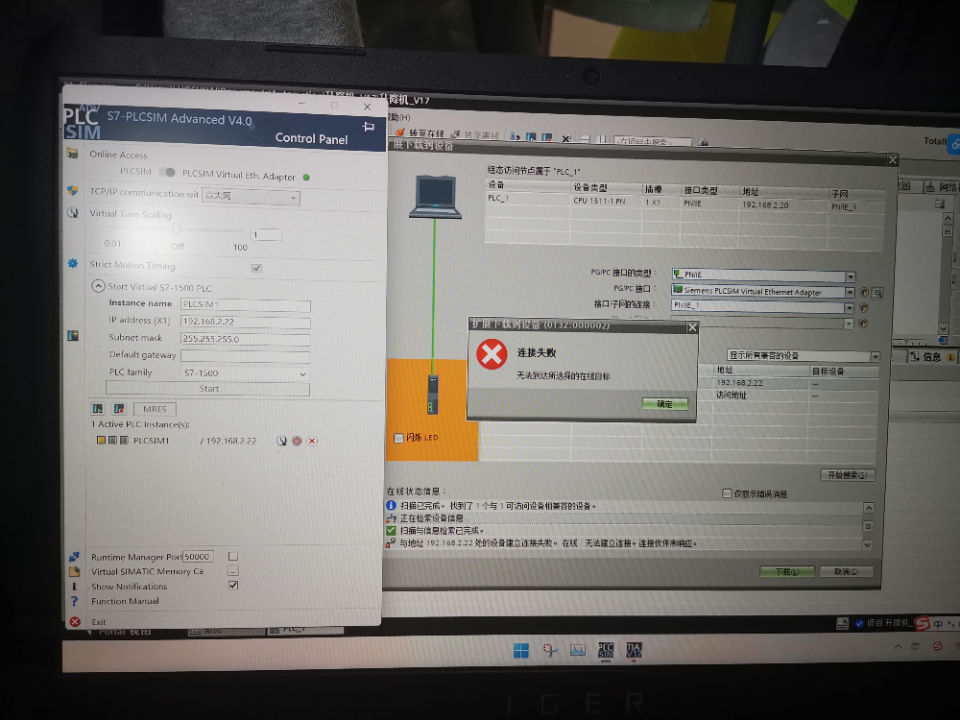Remove the PLCSIM1 instance with red X
Viewport: 960px width, 720px height.
312,441
